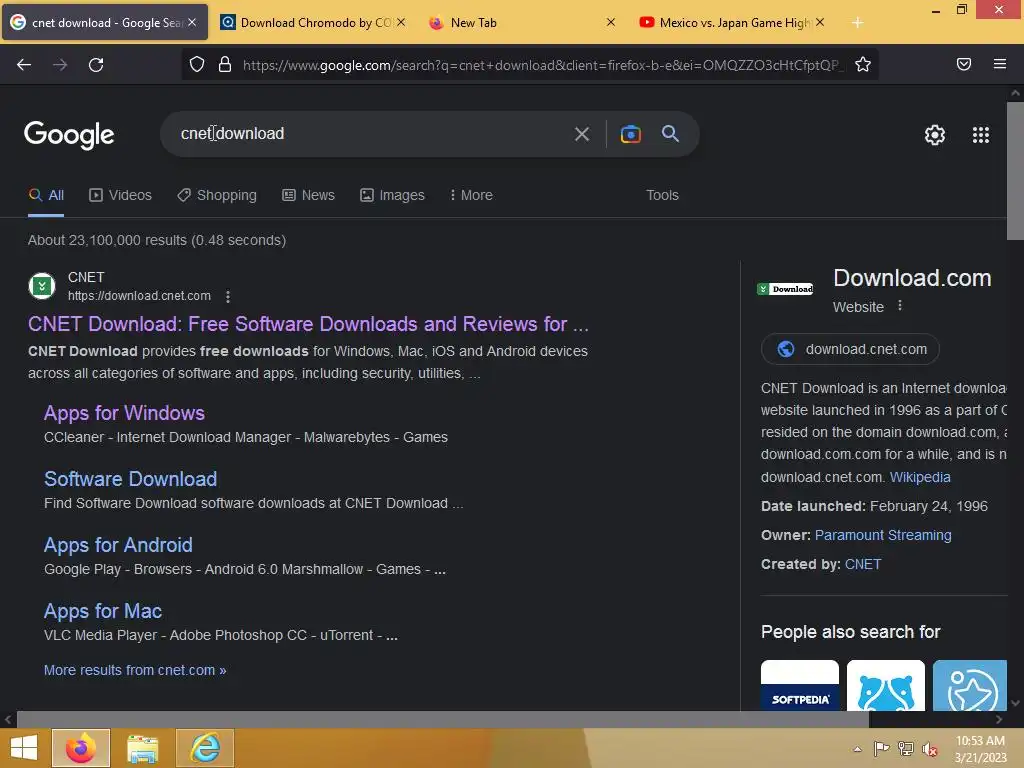The height and width of the screenshot is (768, 1024).
Task: Open the search Tools options
Action: tap(662, 195)
